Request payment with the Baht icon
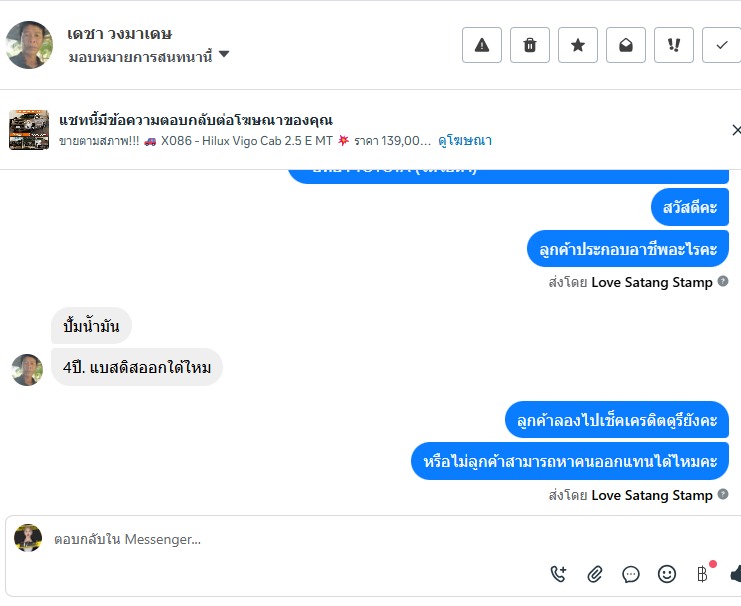The width and height of the screenshot is (741, 606). click(x=702, y=574)
